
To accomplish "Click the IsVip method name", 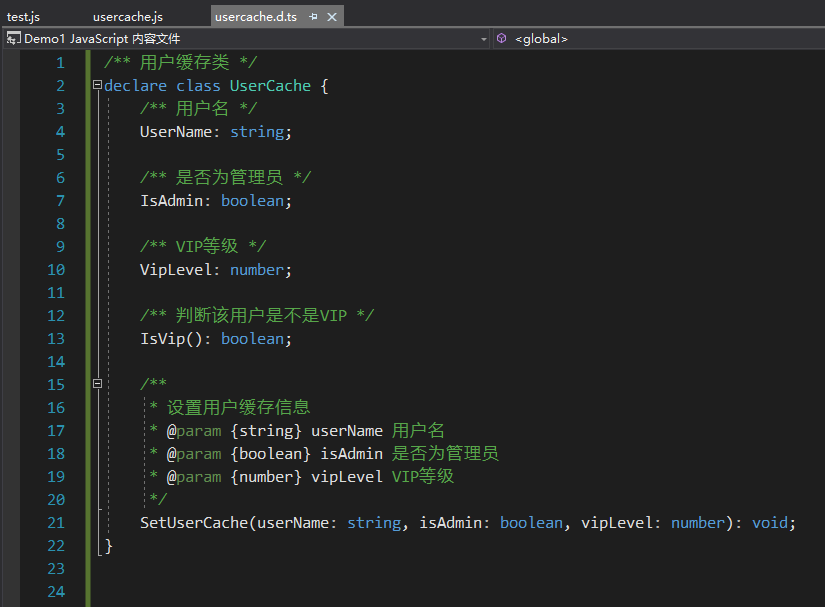I will click(162, 338).
